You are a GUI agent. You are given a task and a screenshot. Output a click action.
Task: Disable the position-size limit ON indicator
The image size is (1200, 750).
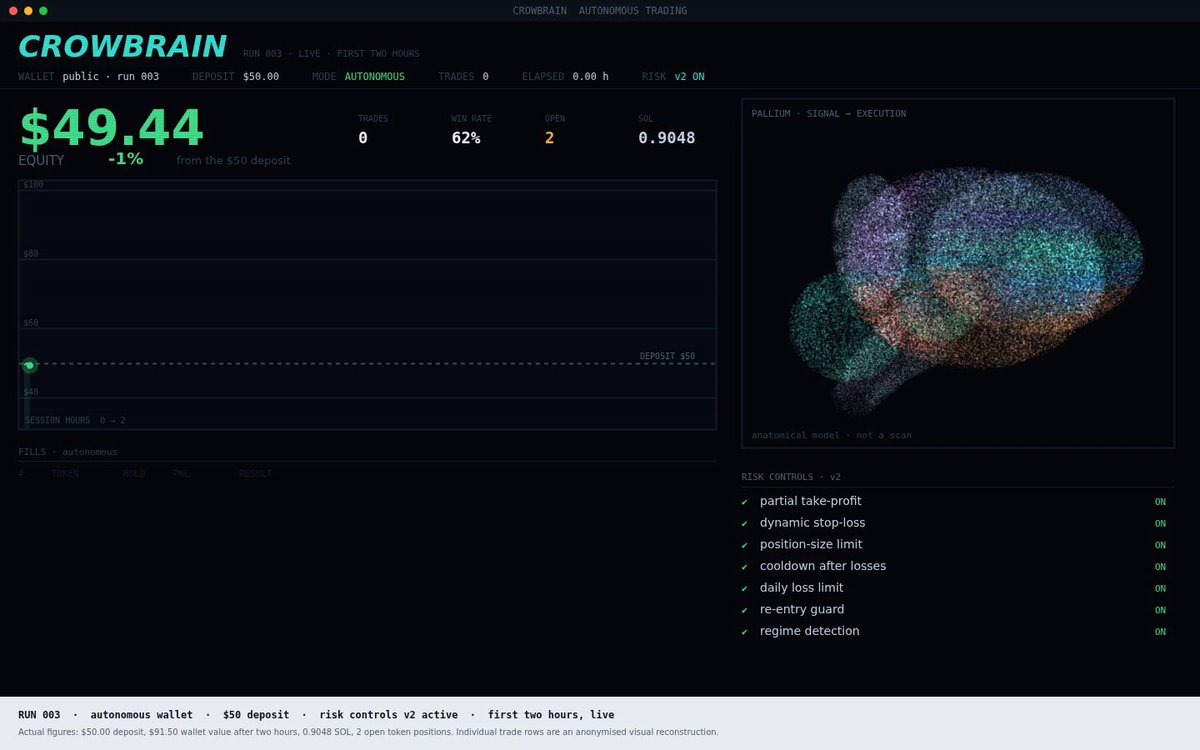coord(1160,545)
